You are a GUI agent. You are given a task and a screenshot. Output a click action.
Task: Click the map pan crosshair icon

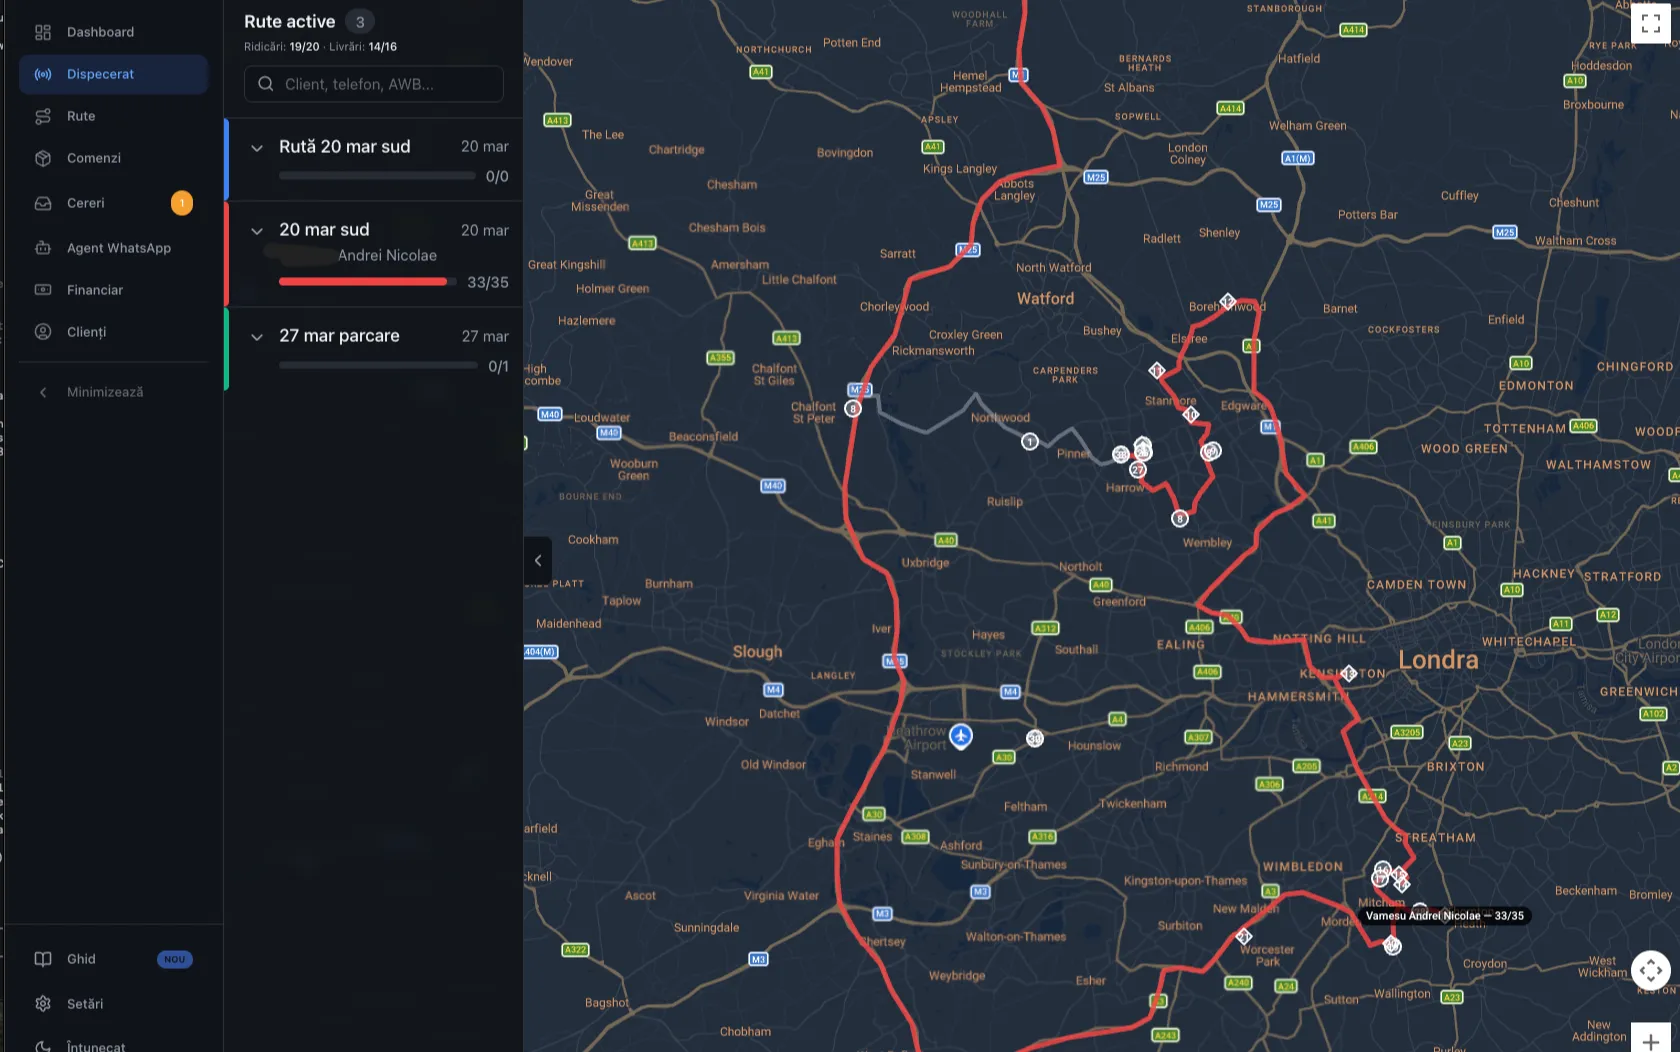[x=1651, y=970]
